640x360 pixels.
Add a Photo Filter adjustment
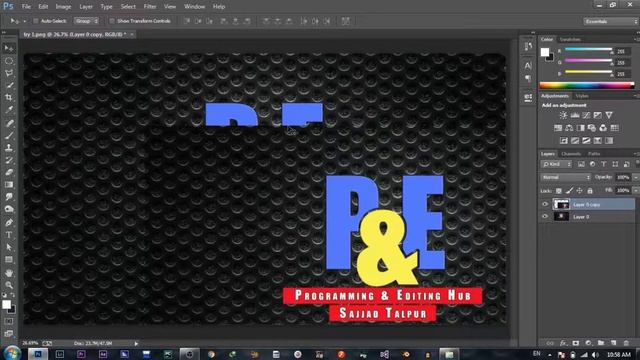click(x=592, y=128)
